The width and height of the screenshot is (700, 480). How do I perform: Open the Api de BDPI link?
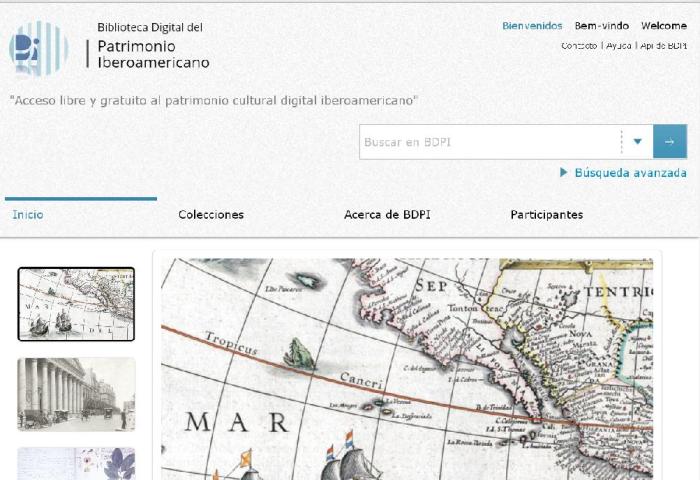663,46
